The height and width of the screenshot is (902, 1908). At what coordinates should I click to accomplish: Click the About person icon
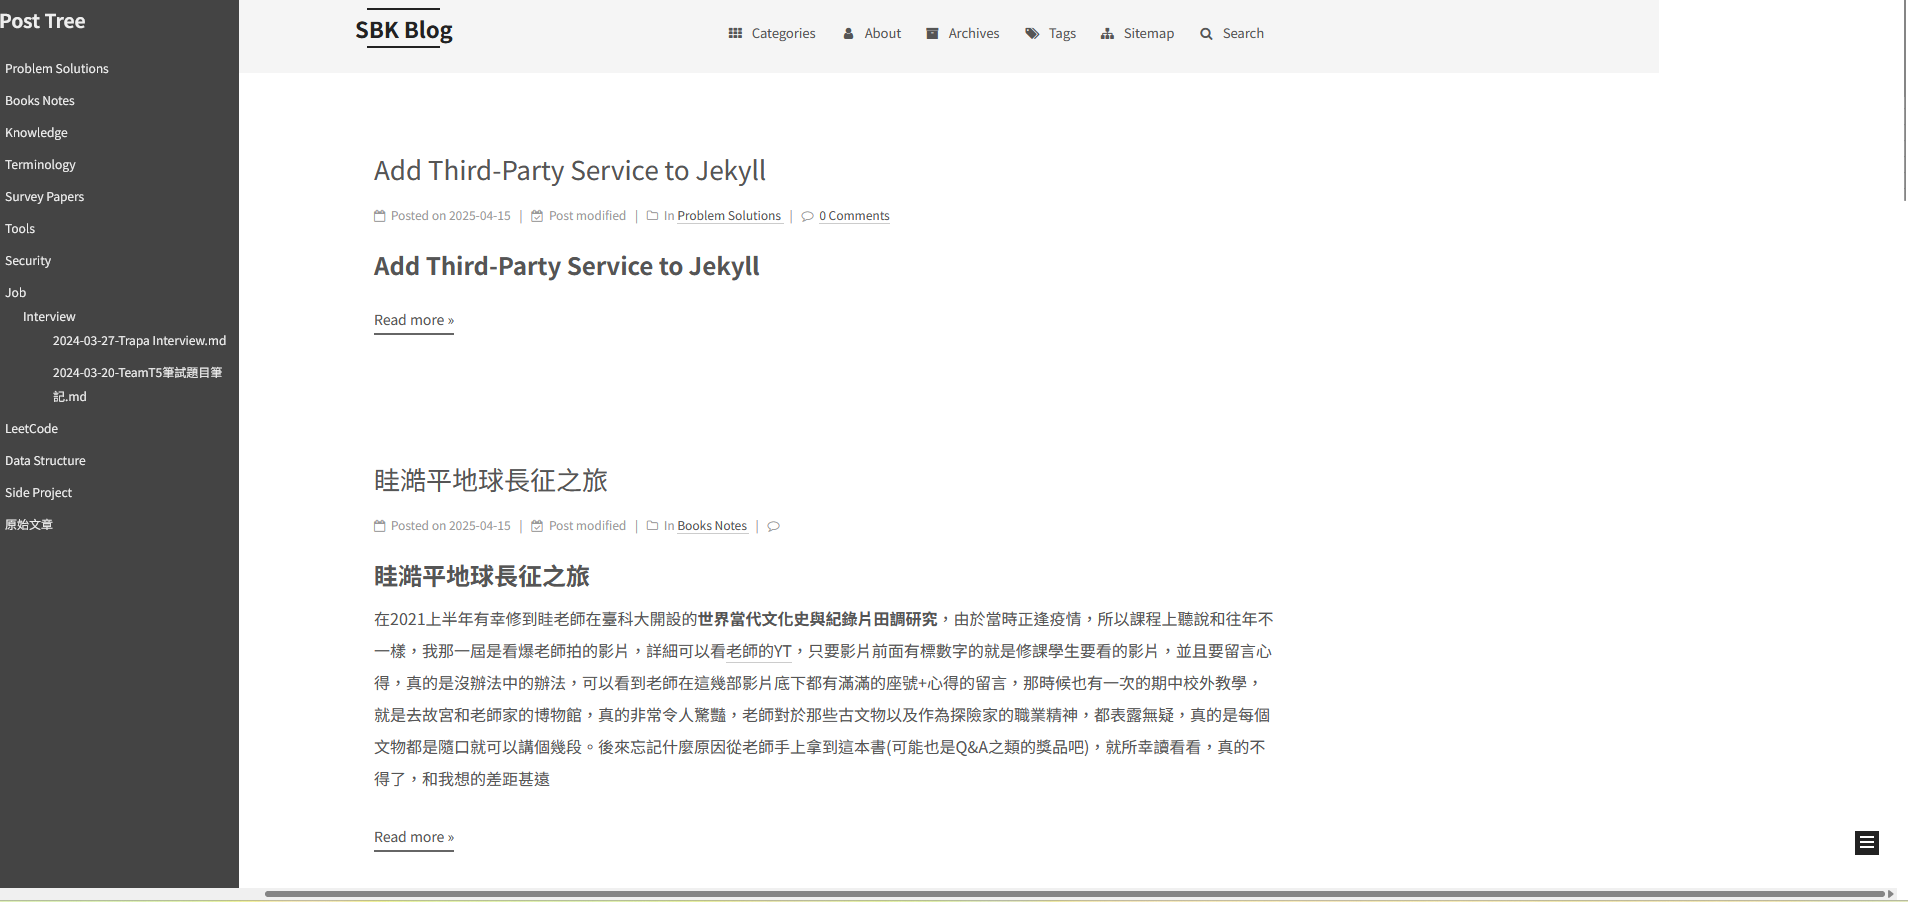848,33
